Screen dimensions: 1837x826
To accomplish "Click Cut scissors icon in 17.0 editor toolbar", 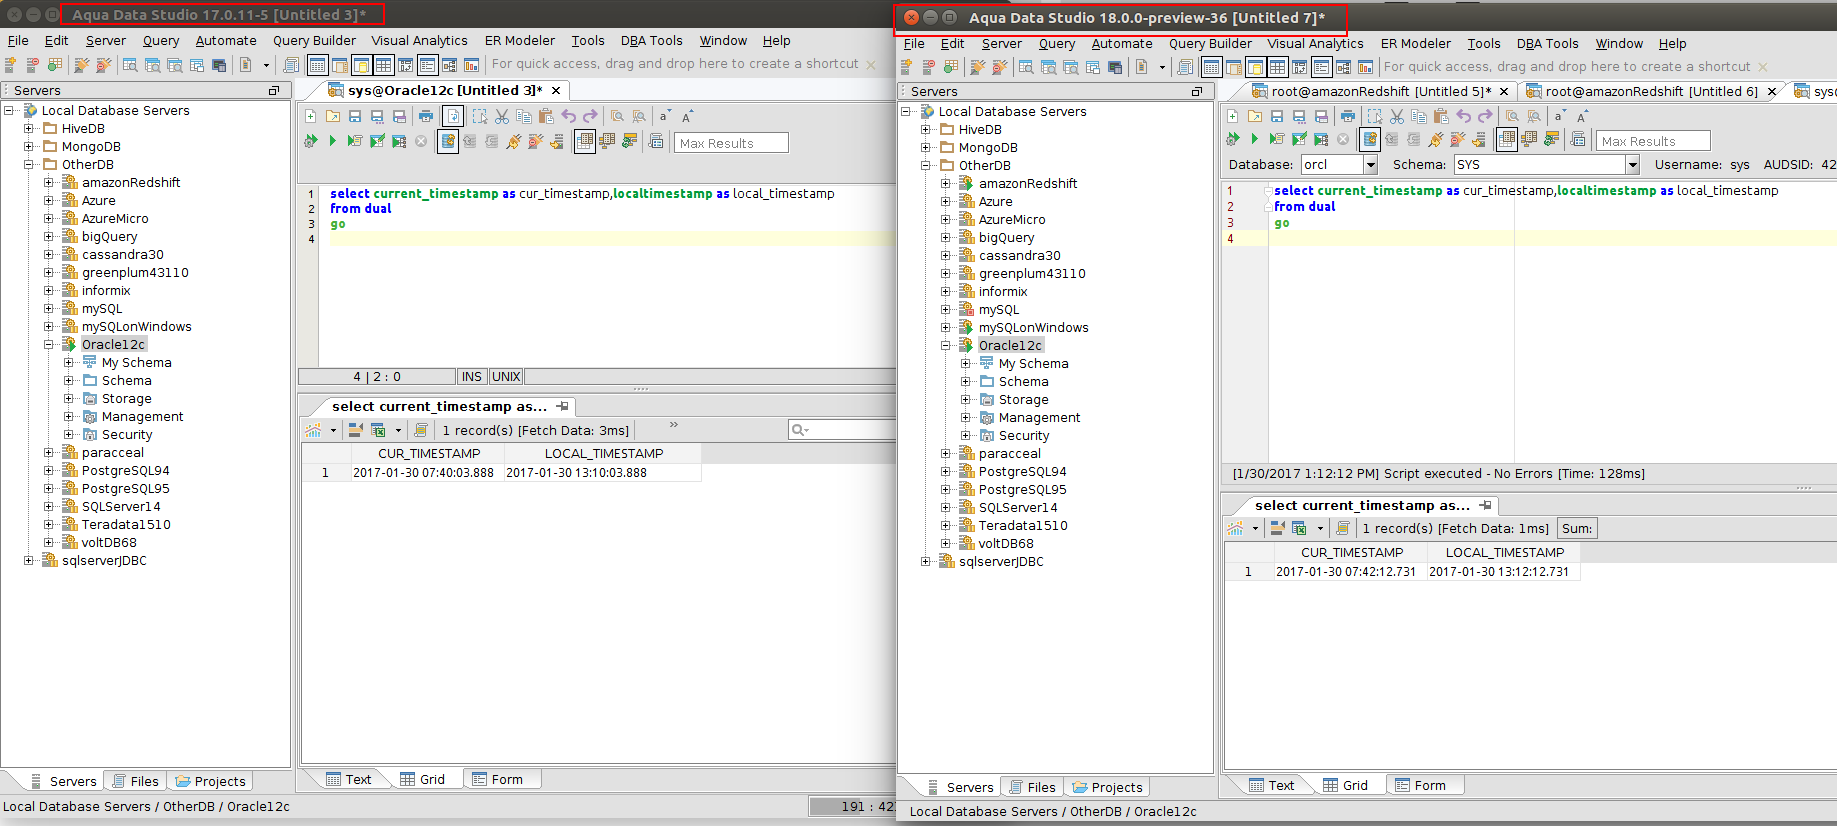I will click(x=502, y=116).
